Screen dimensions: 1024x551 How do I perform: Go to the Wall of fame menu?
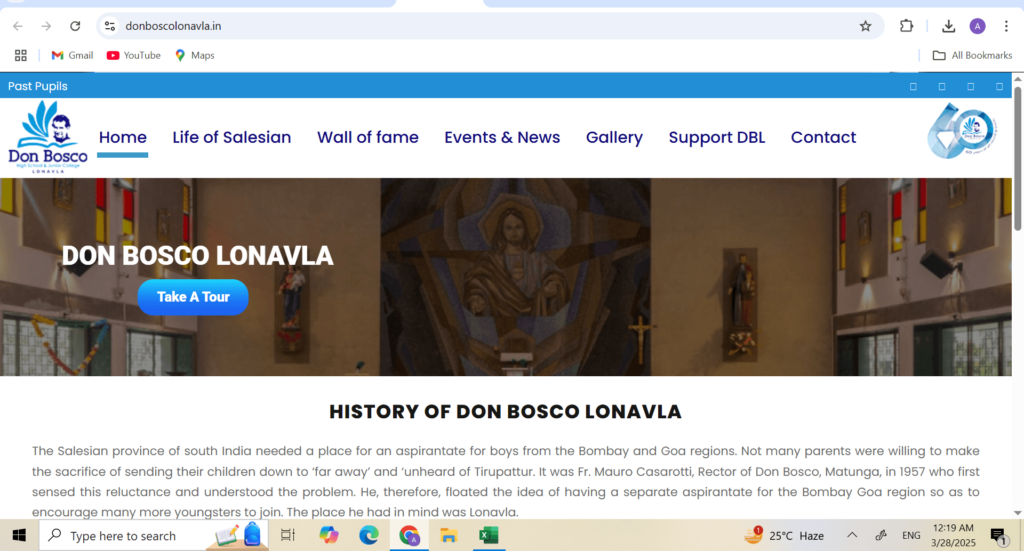click(367, 138)
